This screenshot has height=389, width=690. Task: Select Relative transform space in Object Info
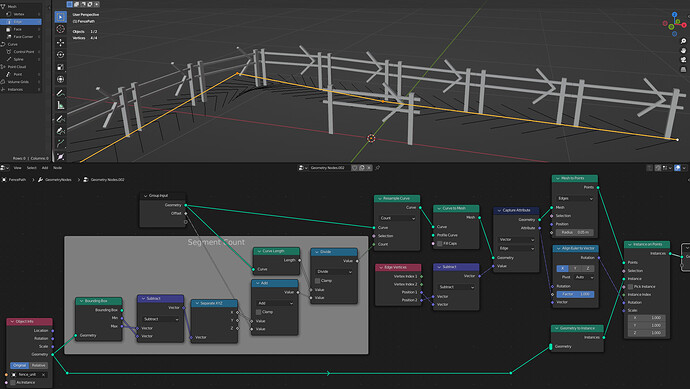(x=39, y=365)
